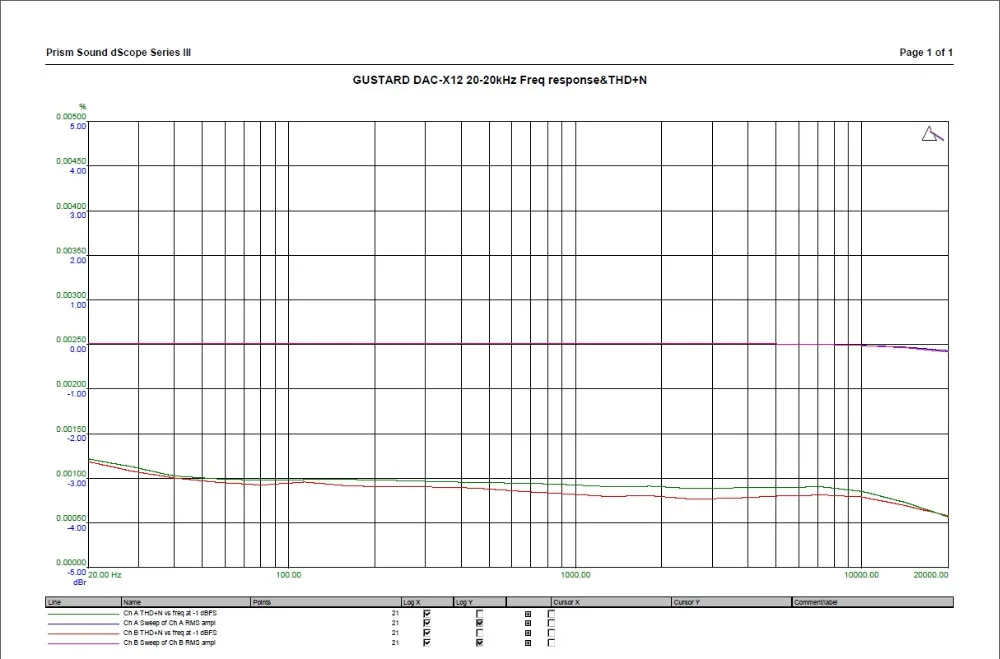Click the blue '-5.00' y-axis label
Screen dimensions: 1000x659
tap(77, 572)
